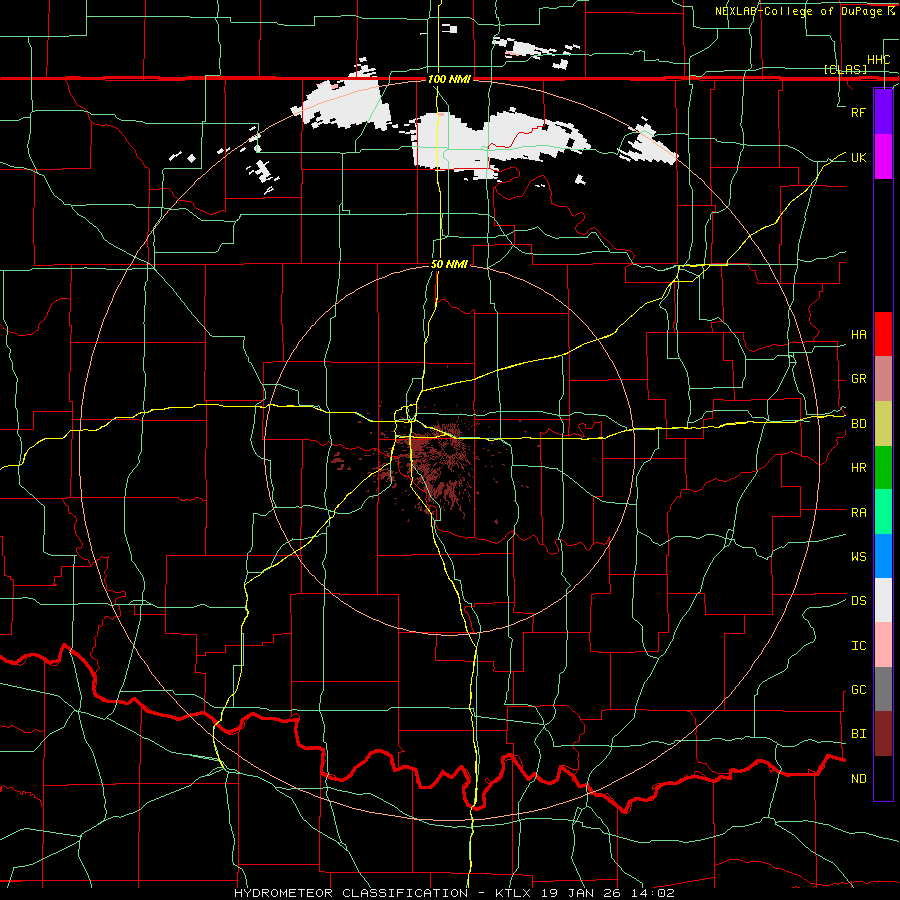Viewport: 900px width, 900px height.
Task: Click the gray GC ground clutter swatch
Action: [x=883, y=689]
